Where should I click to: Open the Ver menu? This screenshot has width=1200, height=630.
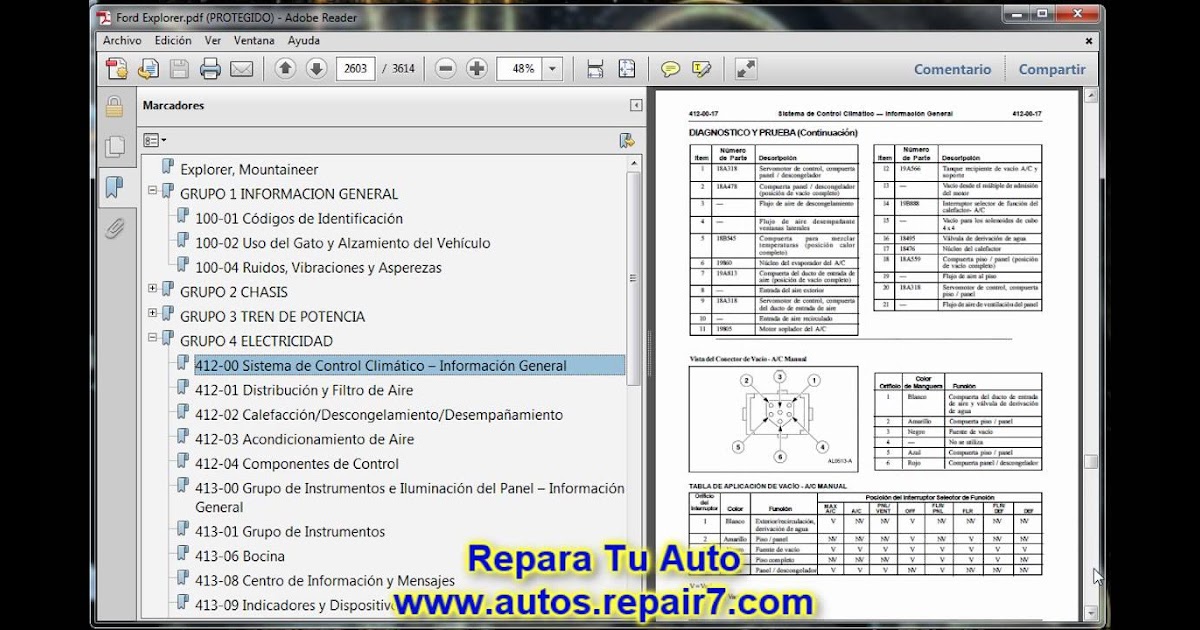(213, 41)
